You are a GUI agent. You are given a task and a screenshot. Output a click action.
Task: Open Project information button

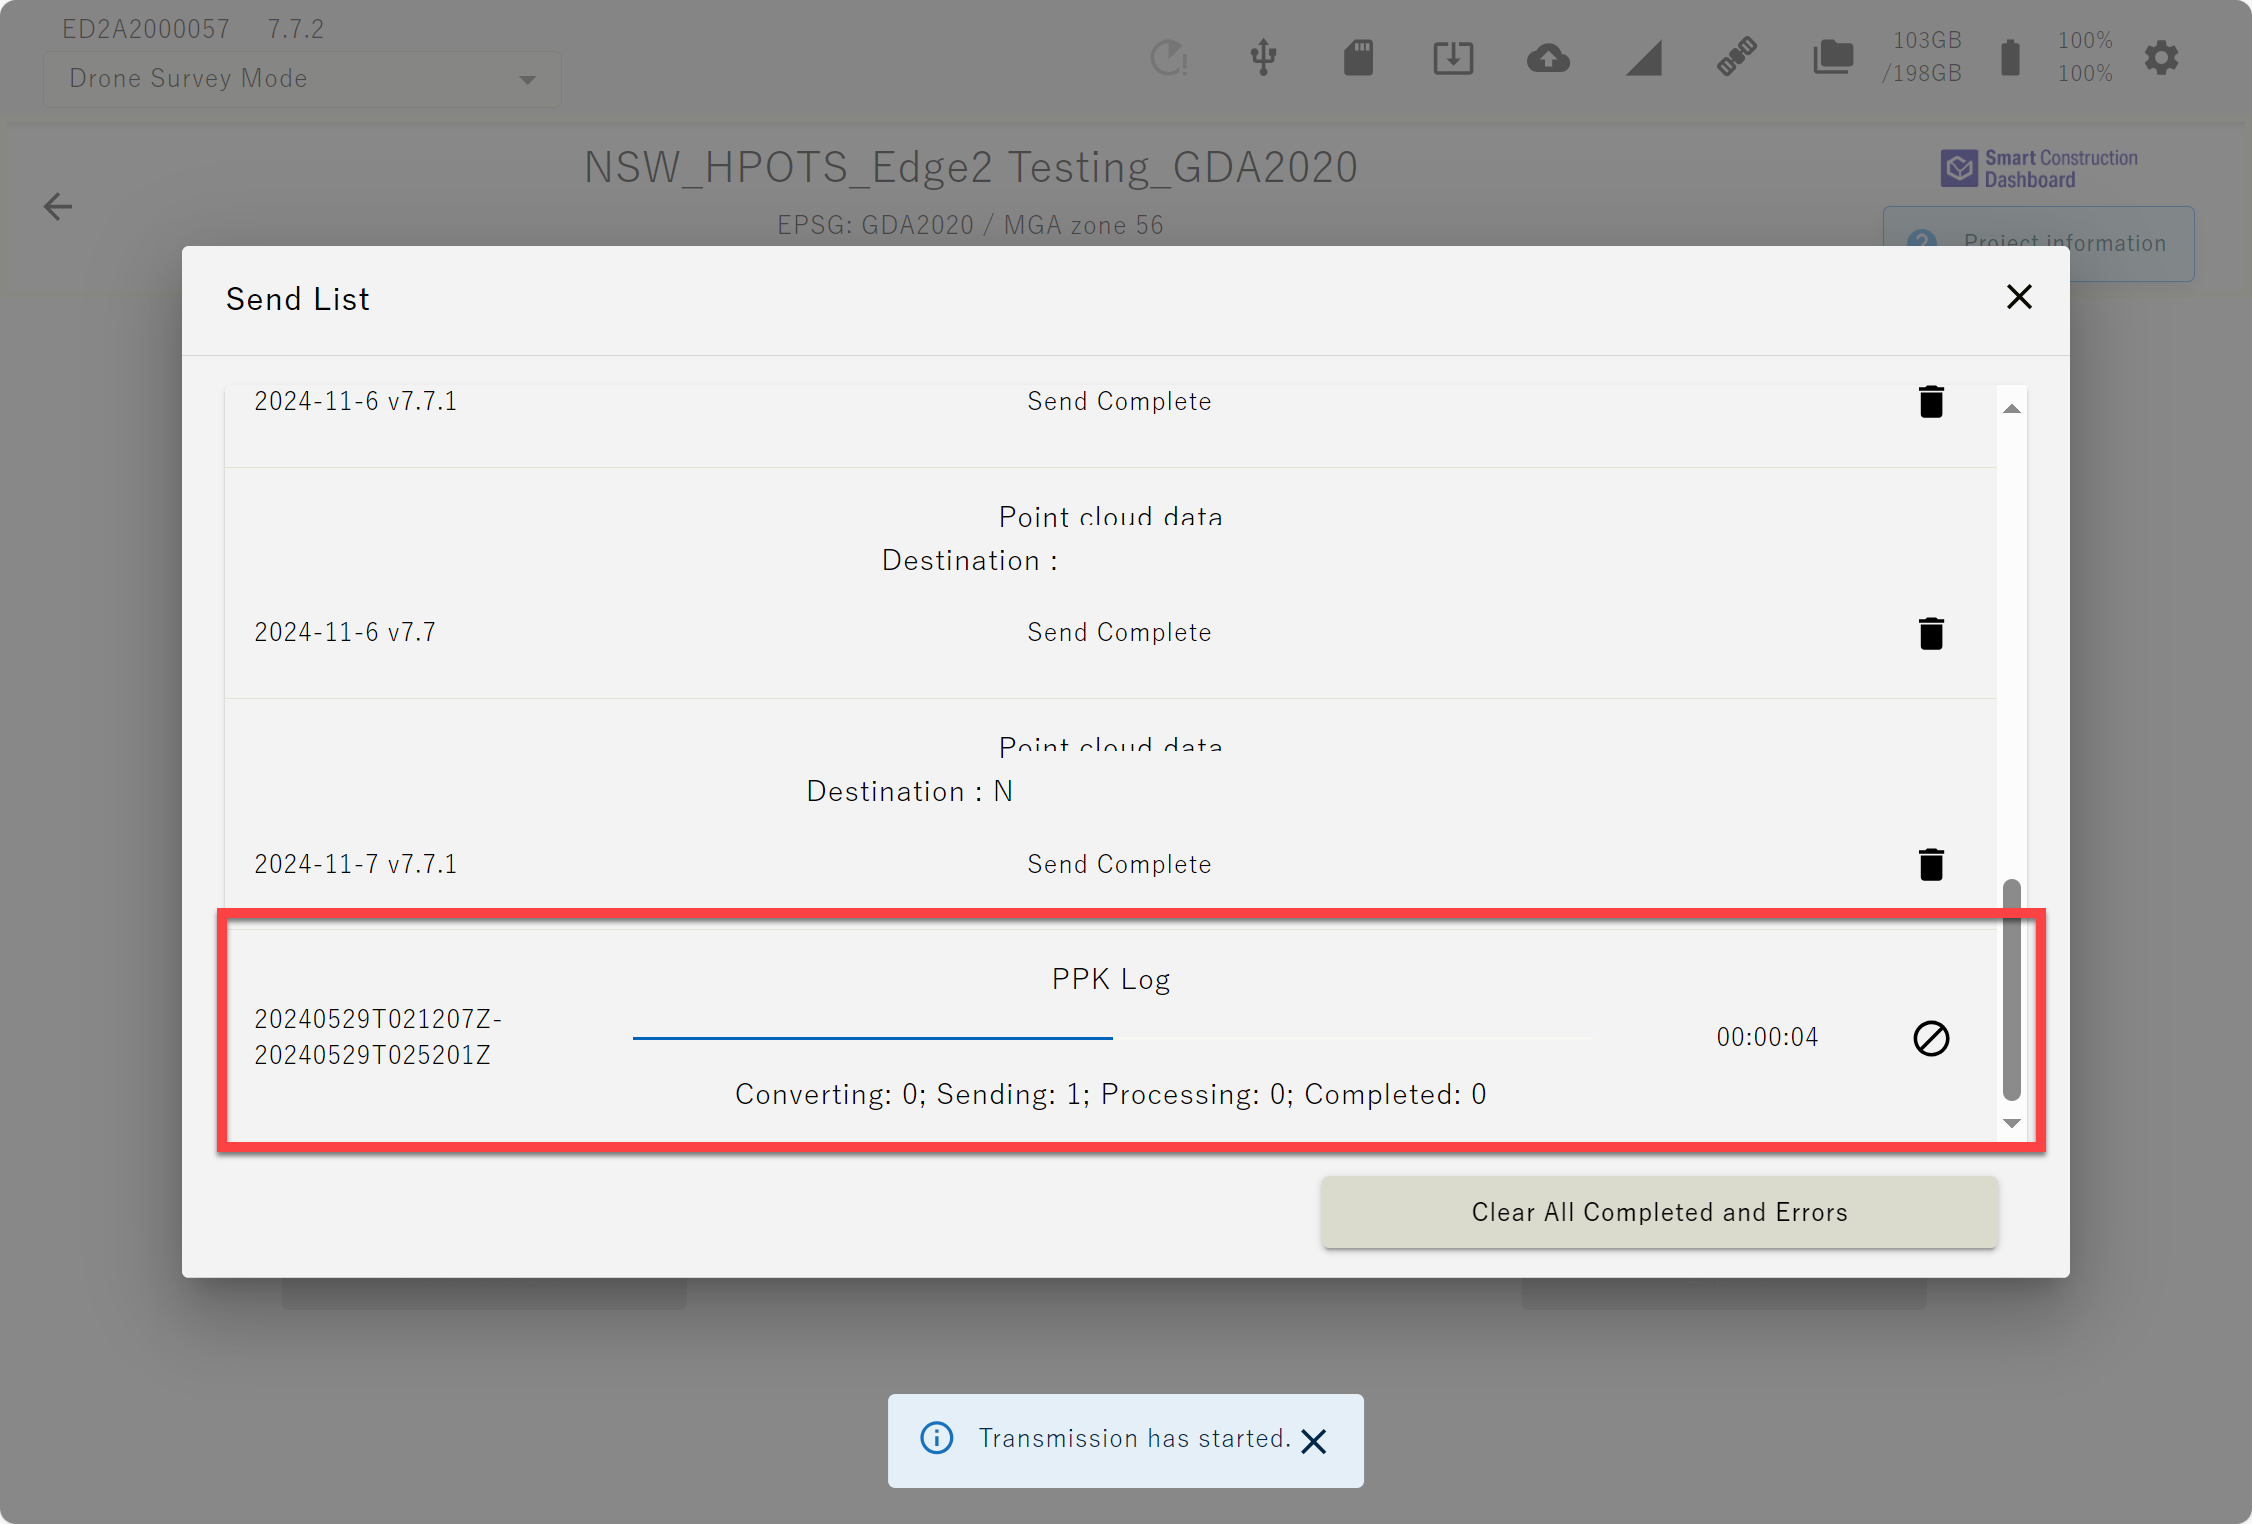point(2038,243)
